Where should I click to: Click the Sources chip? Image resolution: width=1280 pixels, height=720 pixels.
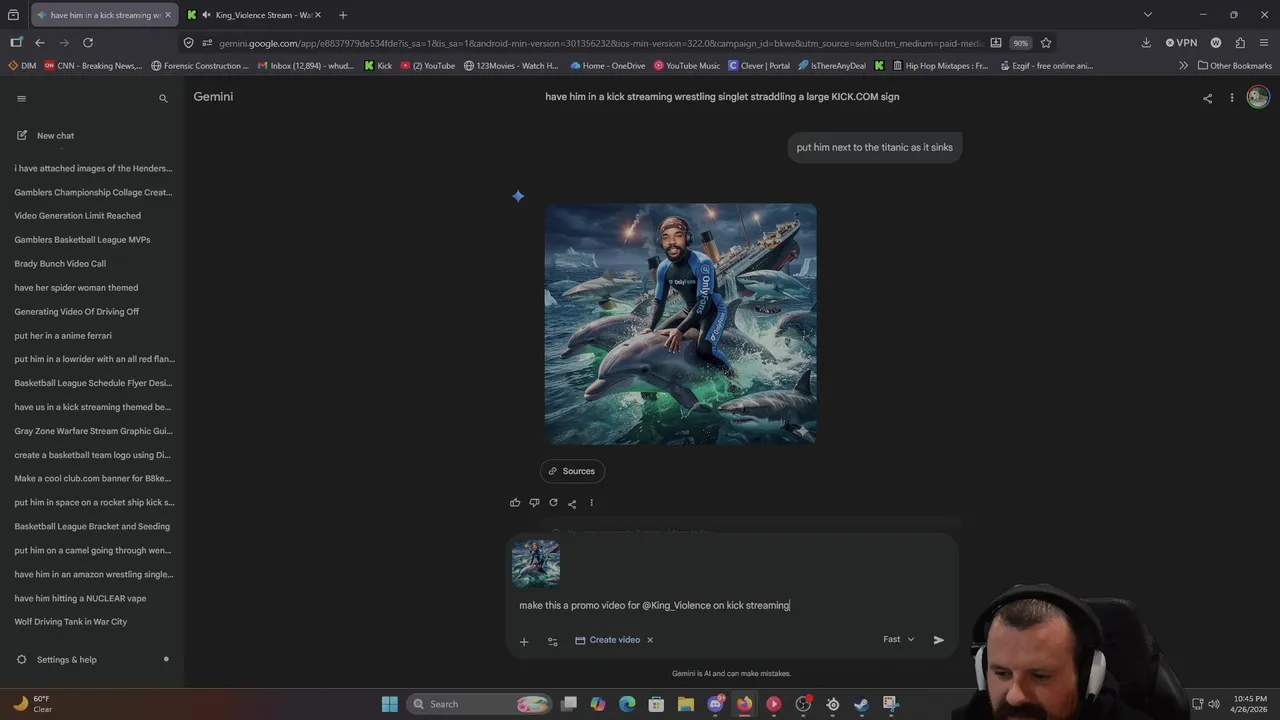coord(572,471)
